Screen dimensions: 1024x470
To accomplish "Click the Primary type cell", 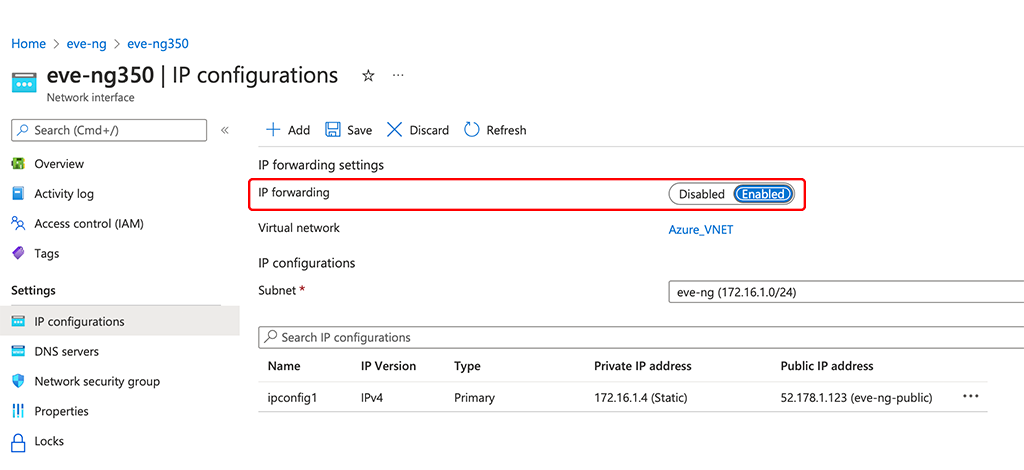I will (474, 397).
